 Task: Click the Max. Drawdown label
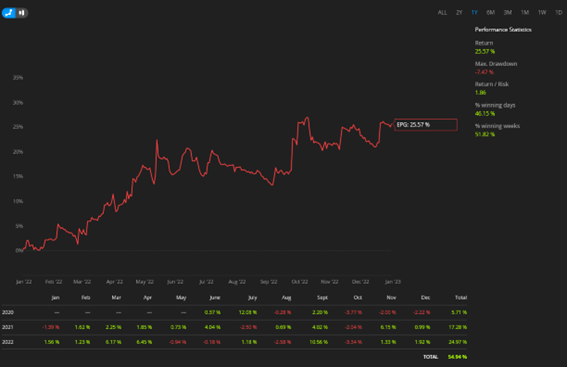[496, 64]
